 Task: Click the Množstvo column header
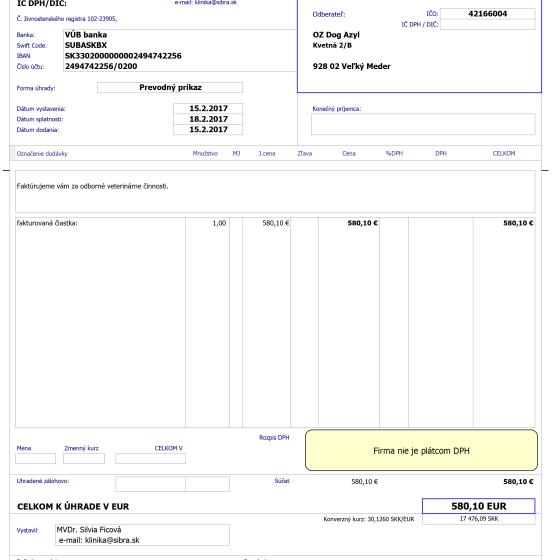click(x=205, y=154)
